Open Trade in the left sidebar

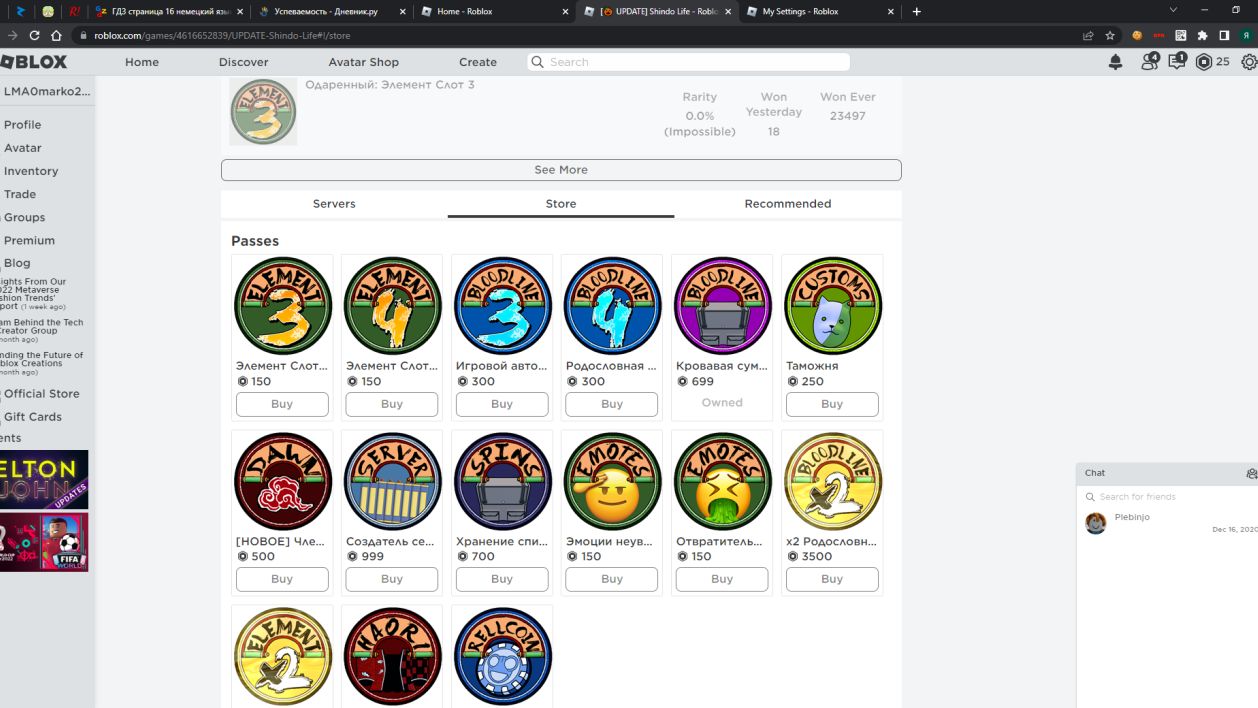(19, 194)
